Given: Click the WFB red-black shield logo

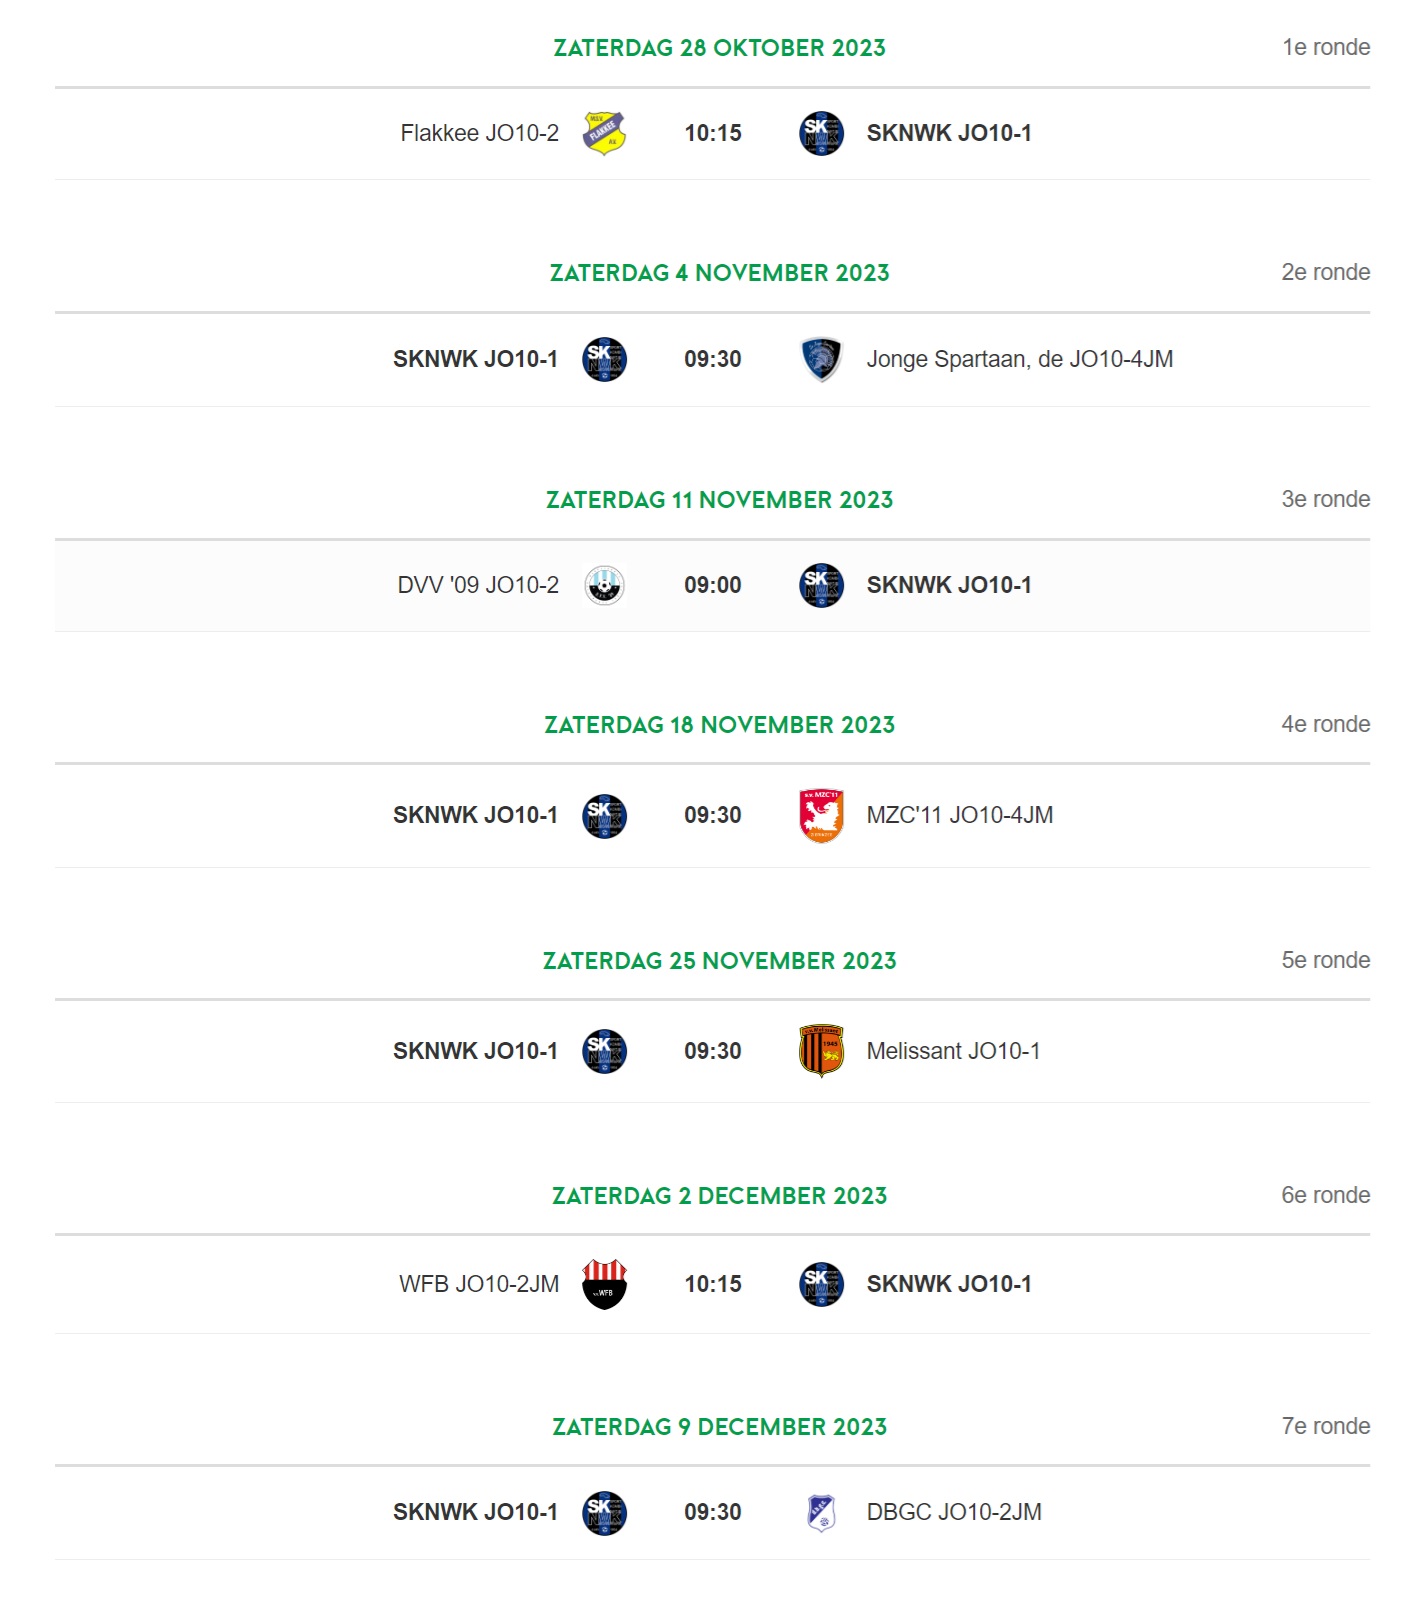Looking at the screenshot, I should (x=604, y=1285).
